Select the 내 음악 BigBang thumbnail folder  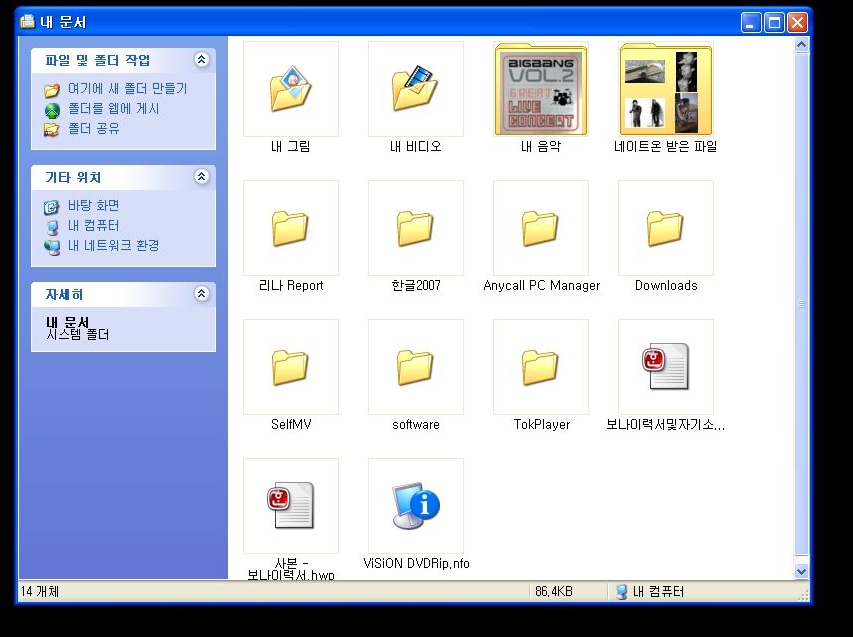[x=541, y=89]
